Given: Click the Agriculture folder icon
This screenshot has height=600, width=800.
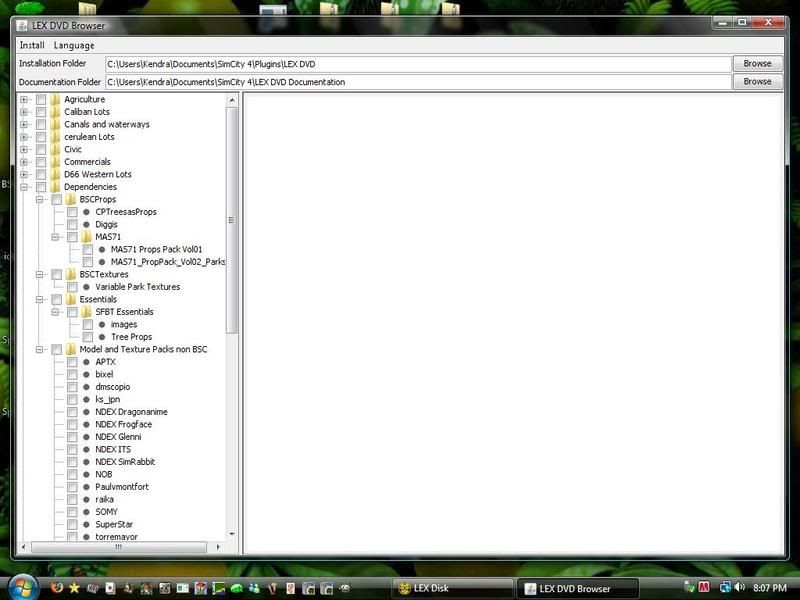Looking at the screenshot, I should (x=55, y=100).
